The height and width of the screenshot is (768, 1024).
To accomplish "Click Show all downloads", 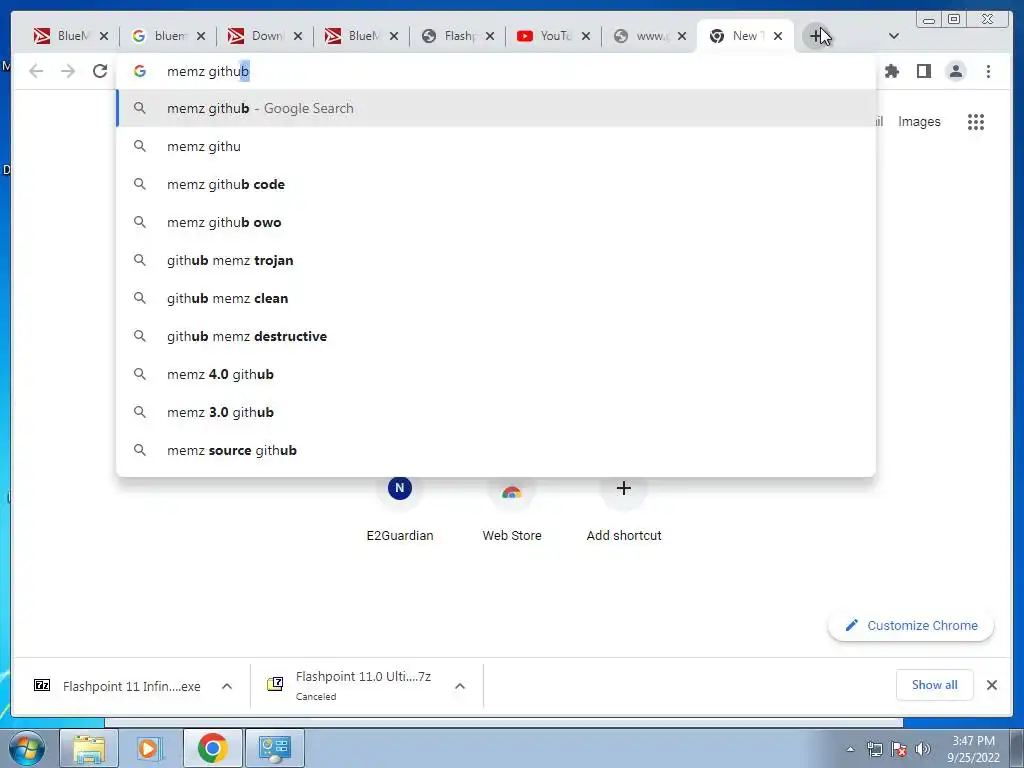I will tap(935, 685).
